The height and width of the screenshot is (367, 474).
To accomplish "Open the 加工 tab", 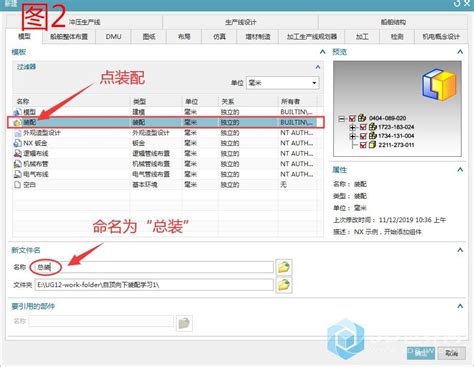I will 362,37.
